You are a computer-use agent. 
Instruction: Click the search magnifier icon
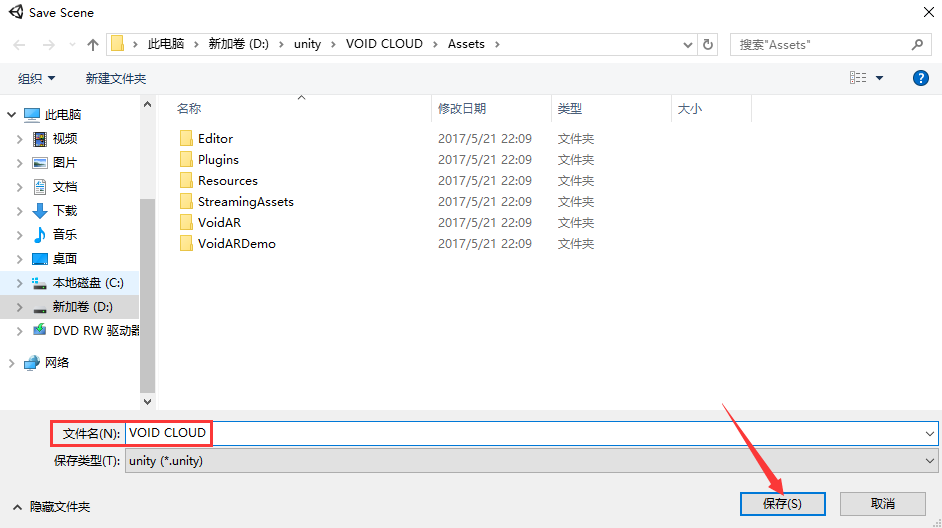pyautogui.click(x=917, y=44)
